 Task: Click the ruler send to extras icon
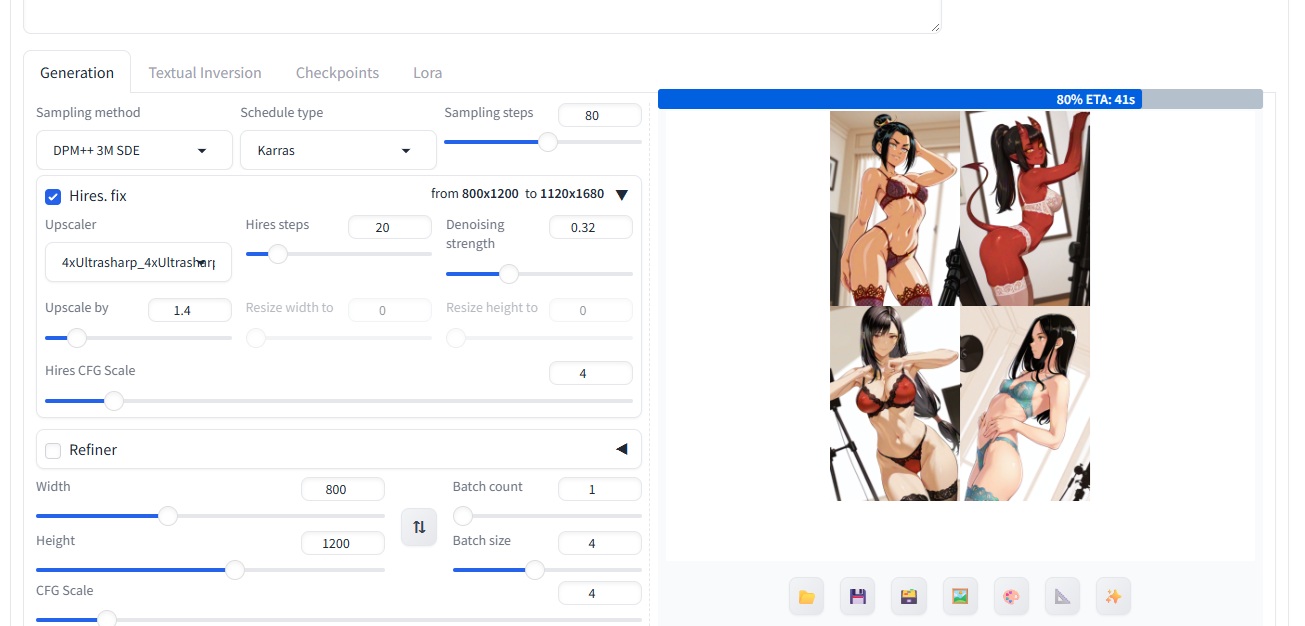[1062, 597]
